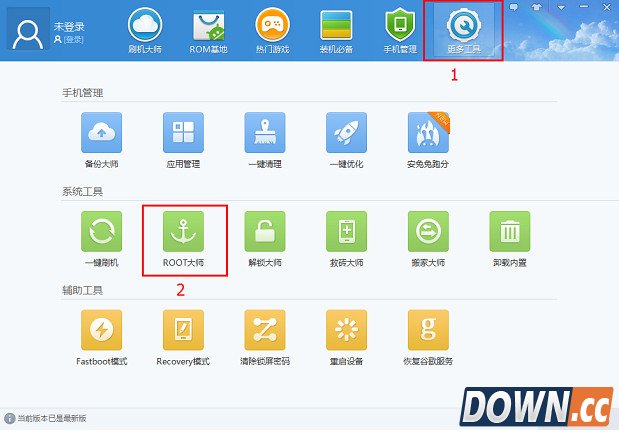Image resolution: width=619 pixels, height=432 pixels.
Task: Select the 手机管理 tab
Action: (x=400, y=30)
